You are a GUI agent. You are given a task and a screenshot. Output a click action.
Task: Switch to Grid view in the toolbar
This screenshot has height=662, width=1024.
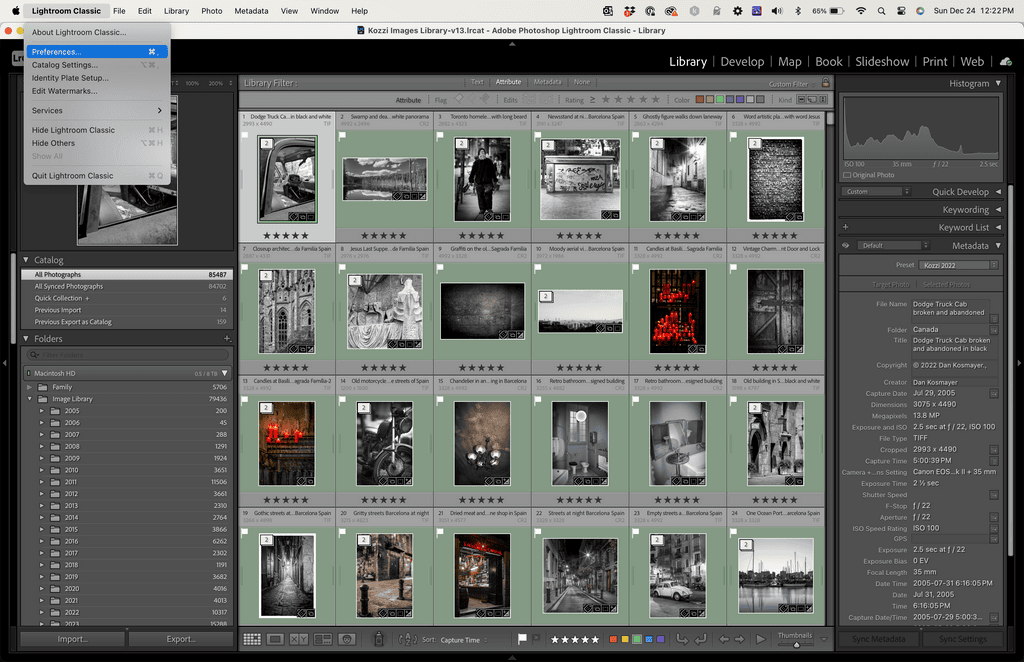[252, 639]
